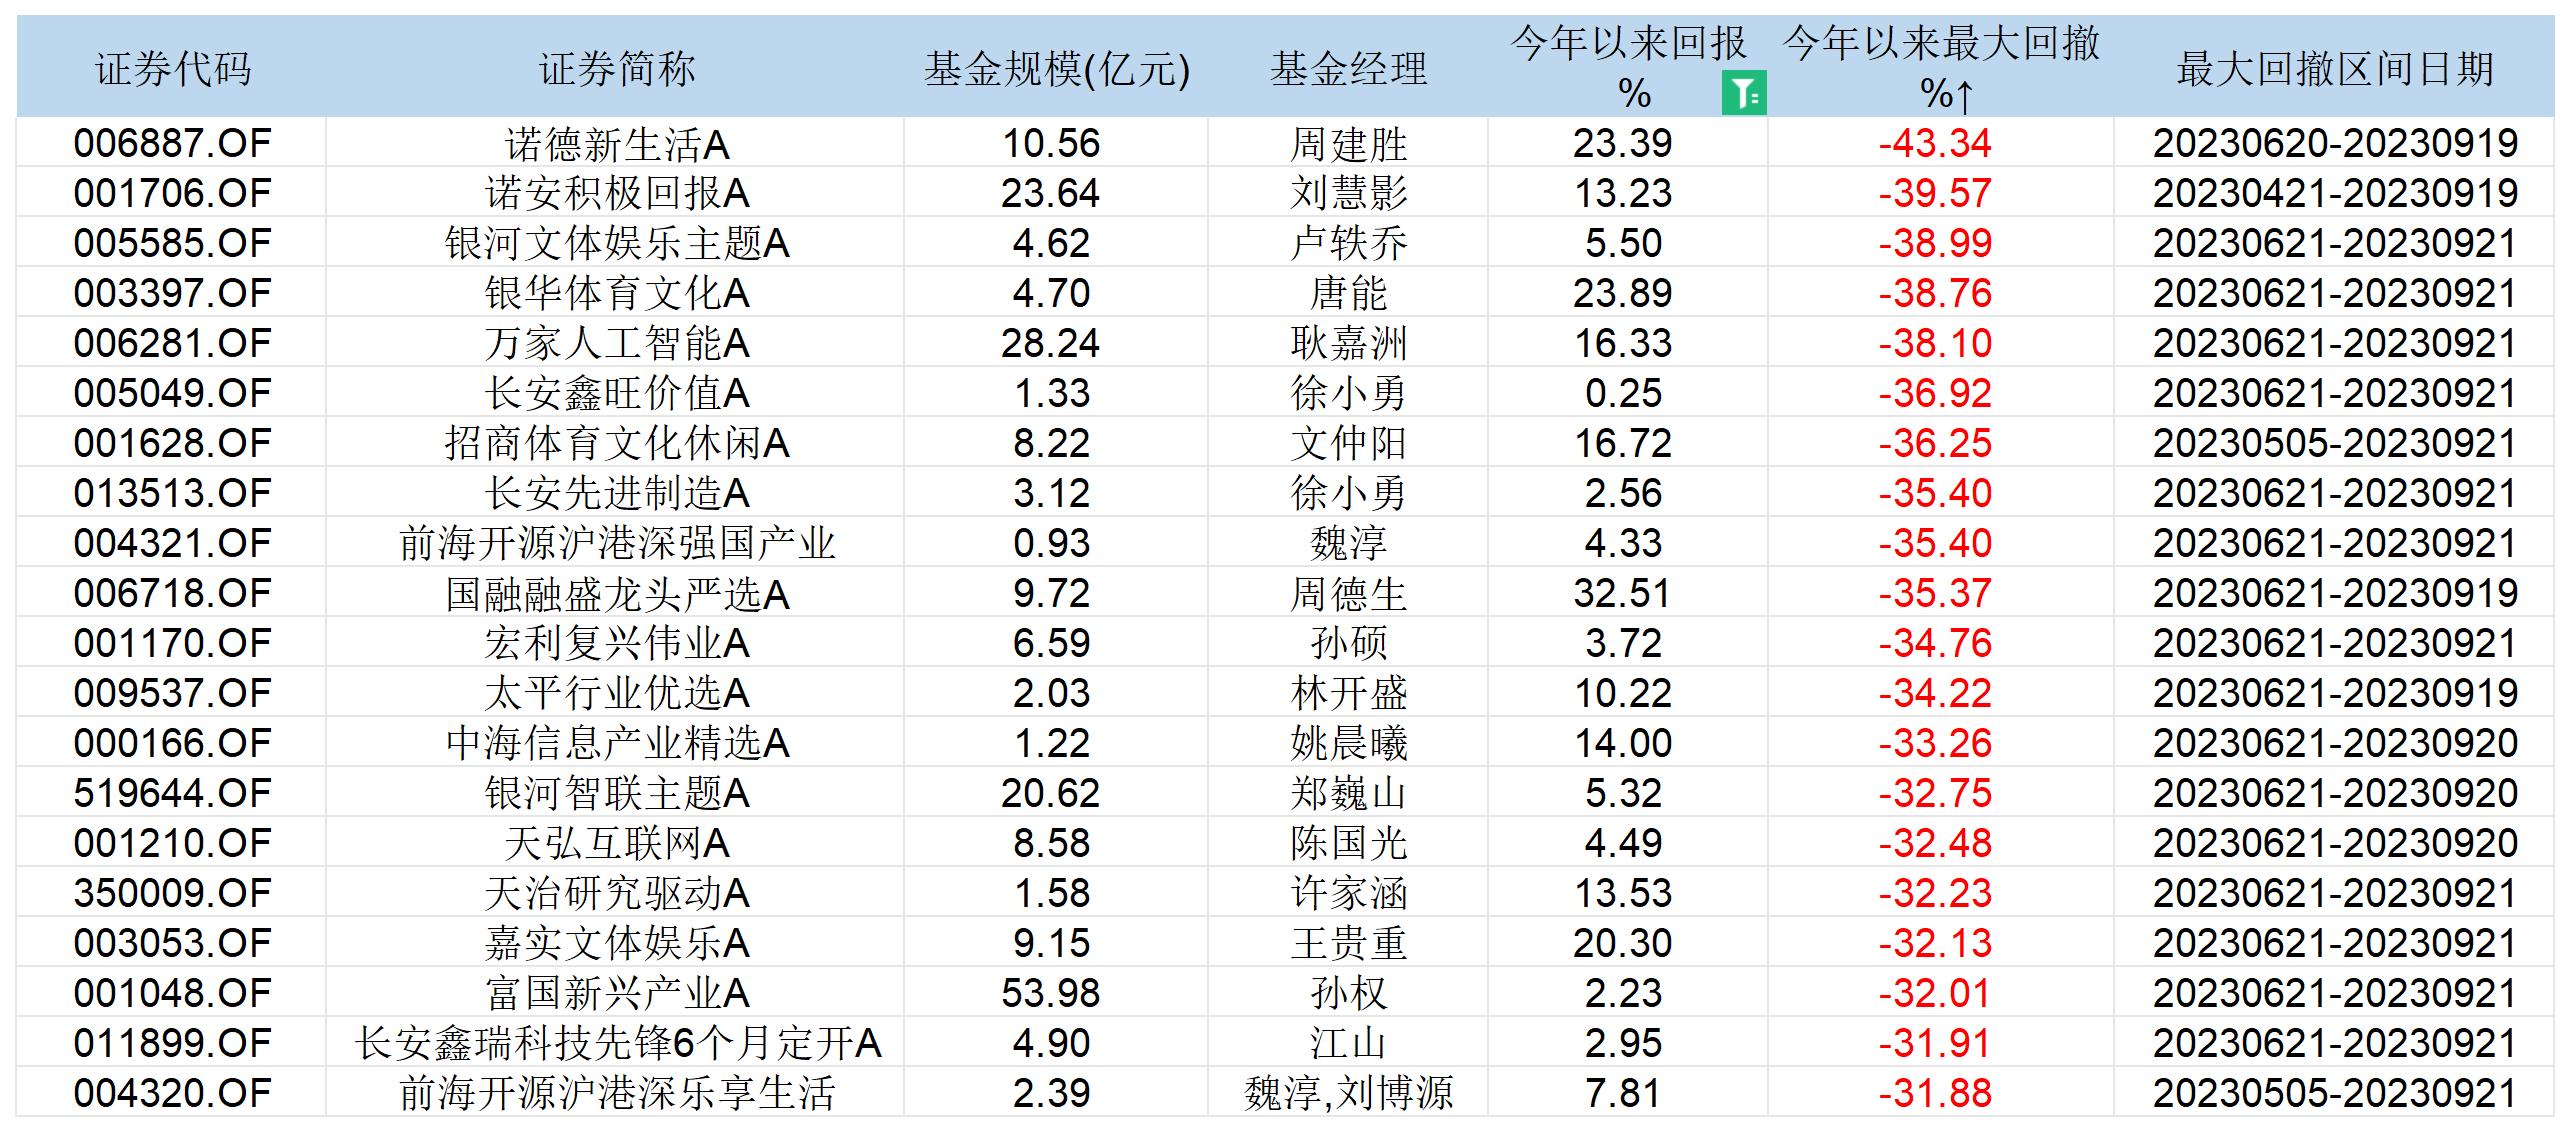This screenshot has height=1132, width=2570.
Task: Select the 国融融盛龙头严选A cell
Action: 616,593
